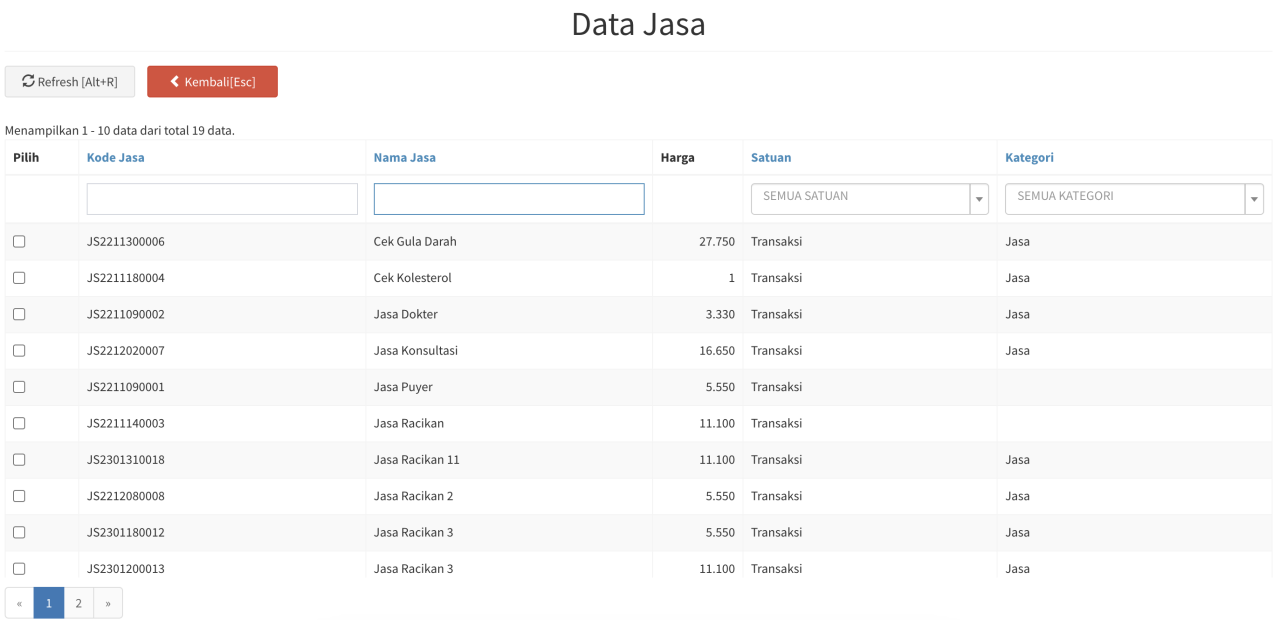Click the next page » arrow
The image size is (1280, 620).
(x=108, y=603)
